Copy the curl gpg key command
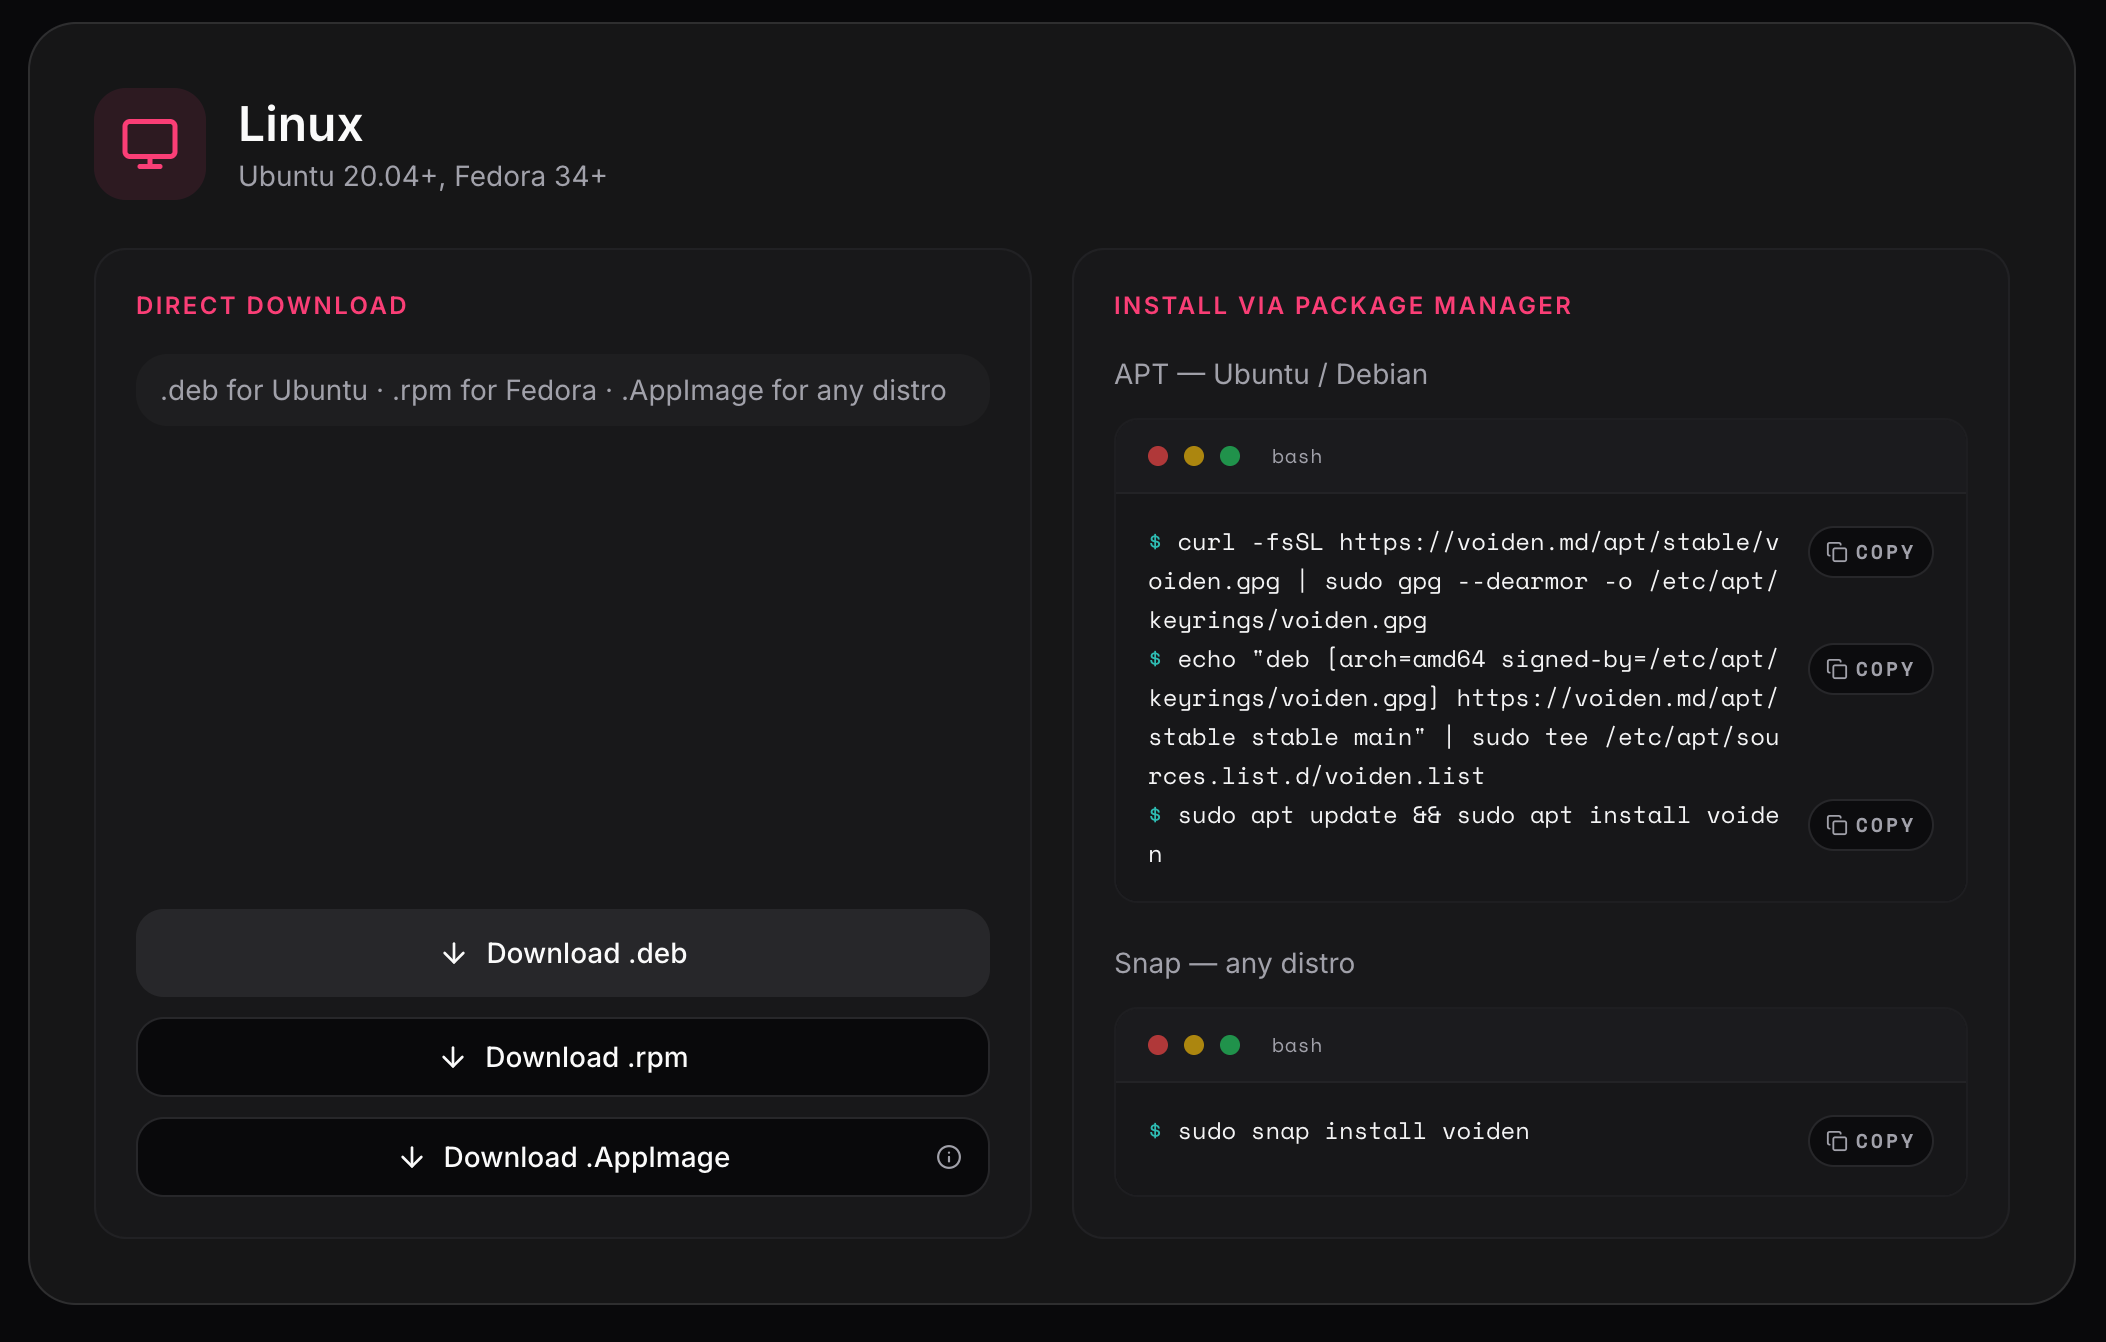The image size is (2106, 1342). [x=1870, y=552]
